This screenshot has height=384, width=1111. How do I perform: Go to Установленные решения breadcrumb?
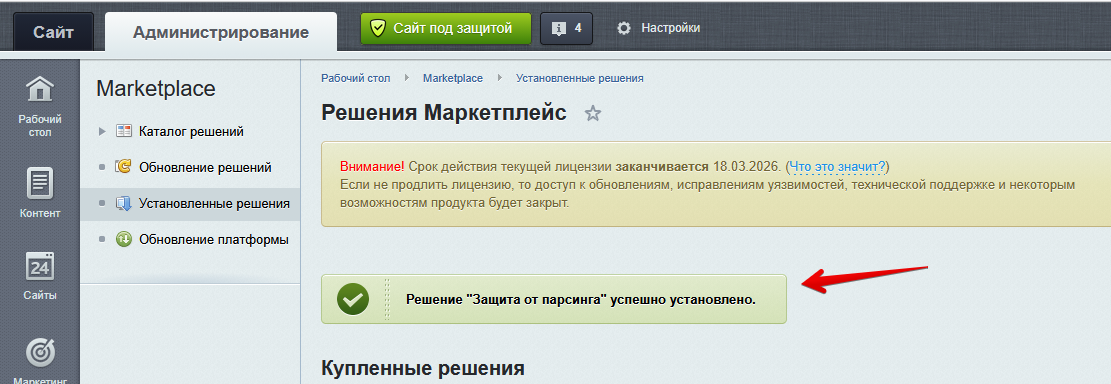(x=580, y=78)
